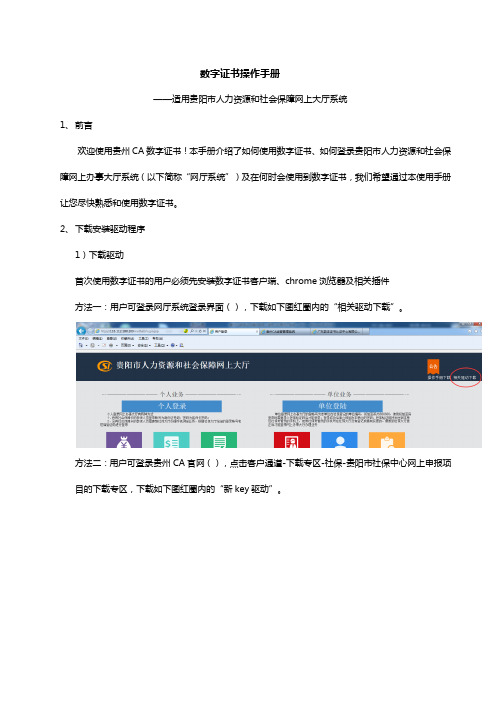
Task: Click the purple yen money-bag tile
Action: [x=124, y=440]
